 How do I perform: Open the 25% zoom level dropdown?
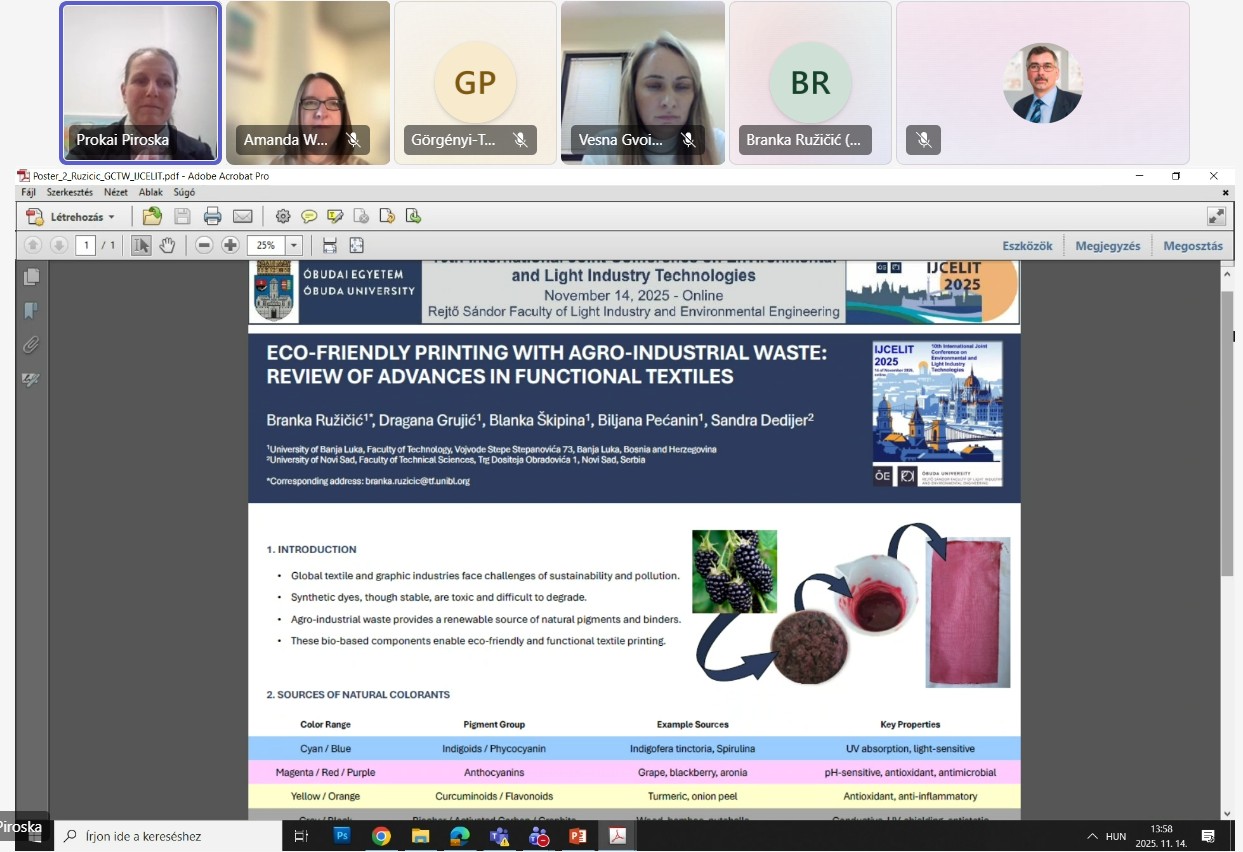(294, 245)
